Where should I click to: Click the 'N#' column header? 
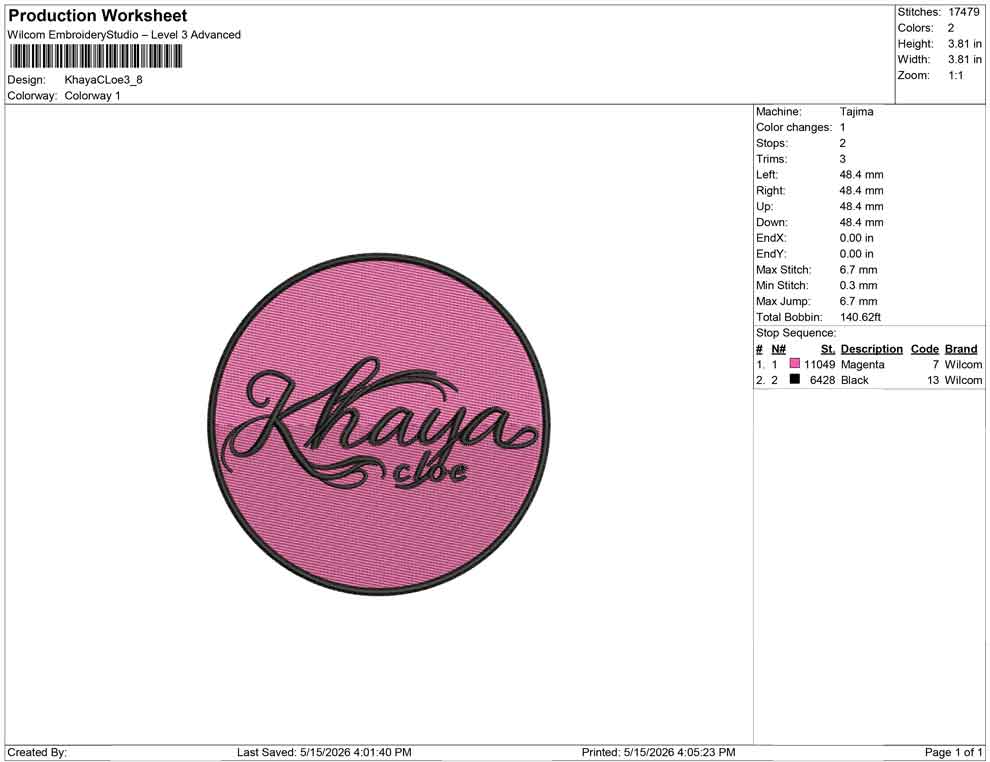pyautogui.click(x=779, y=349)
